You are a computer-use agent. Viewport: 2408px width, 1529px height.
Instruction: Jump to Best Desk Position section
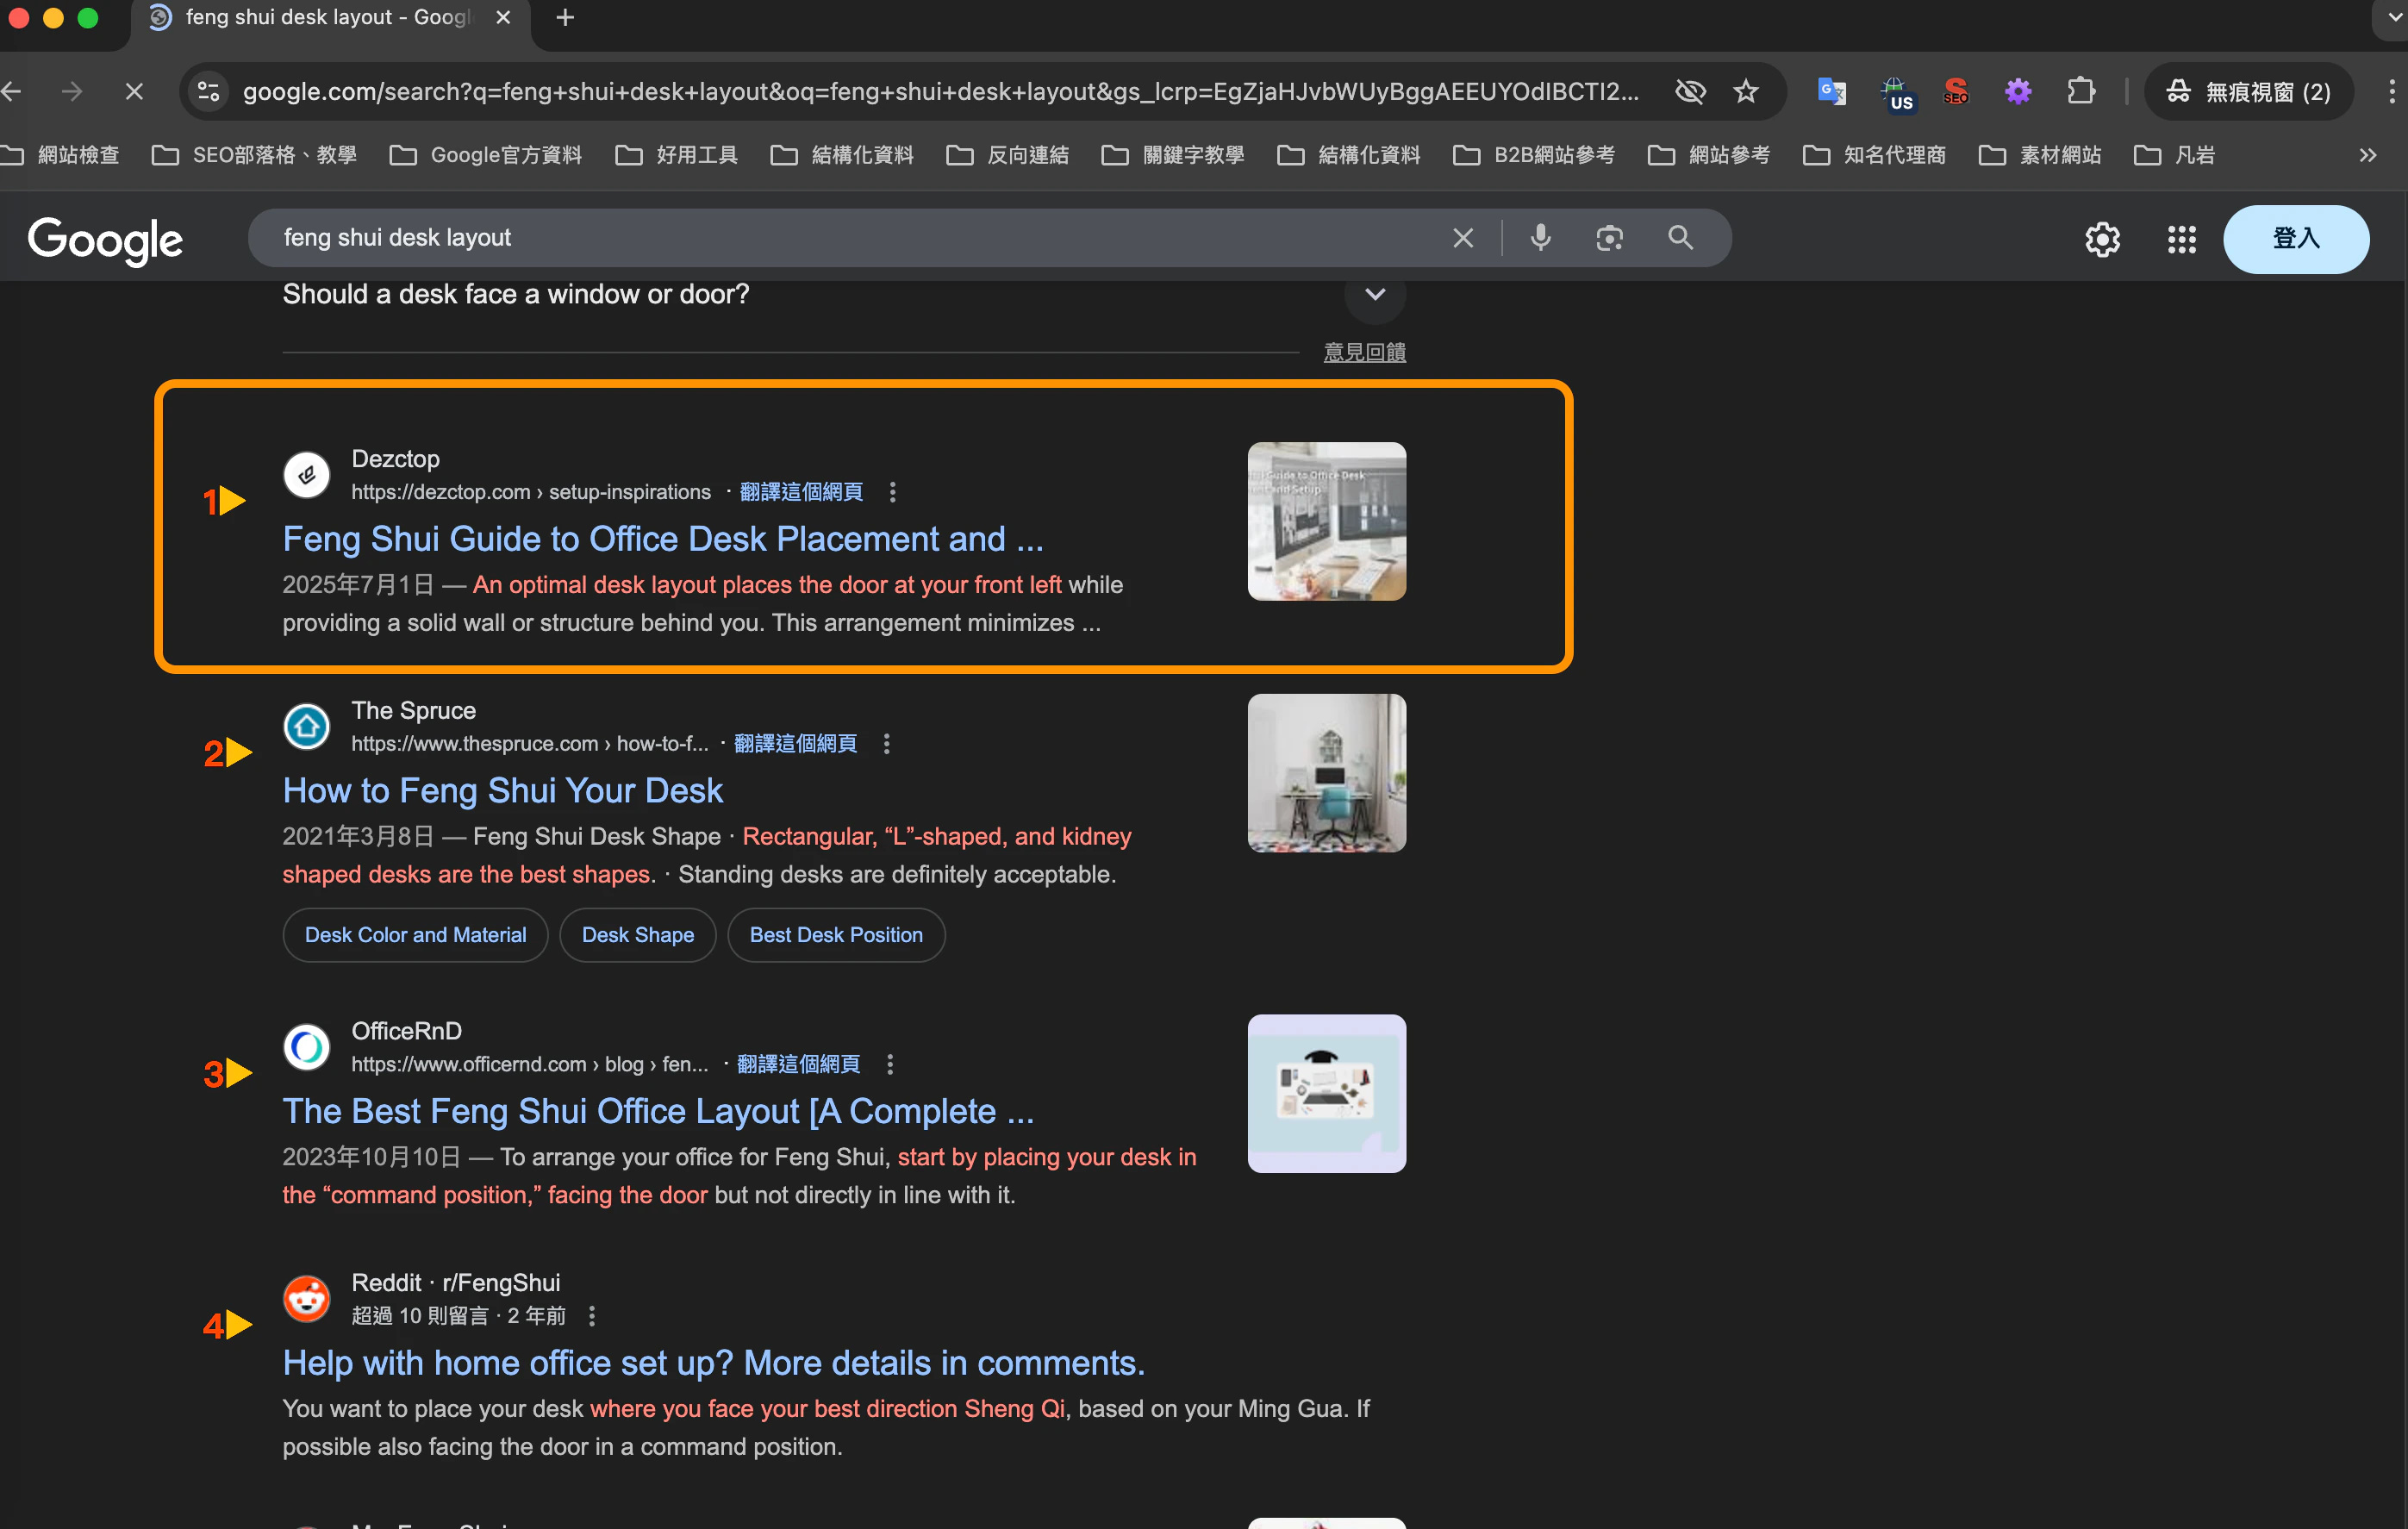click(836, 935)
